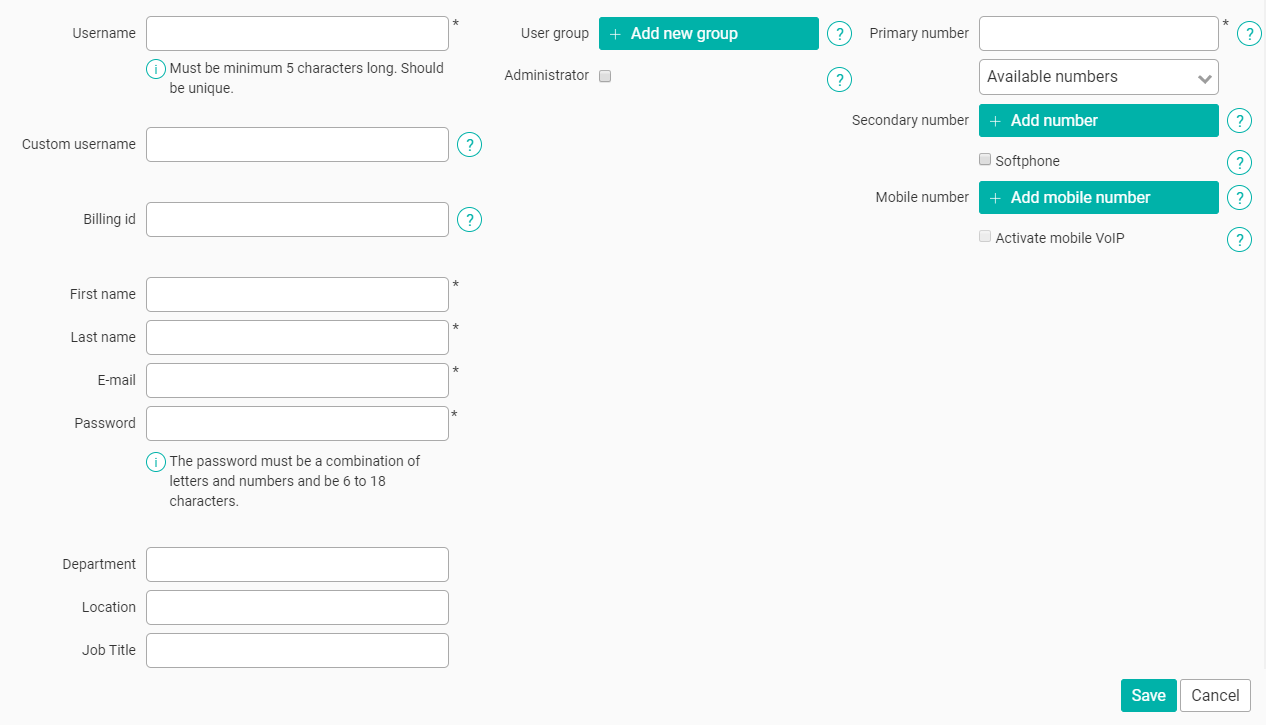Click help icon beside Billing id field
The image size is (1266, 725).
tap(469, 220)
